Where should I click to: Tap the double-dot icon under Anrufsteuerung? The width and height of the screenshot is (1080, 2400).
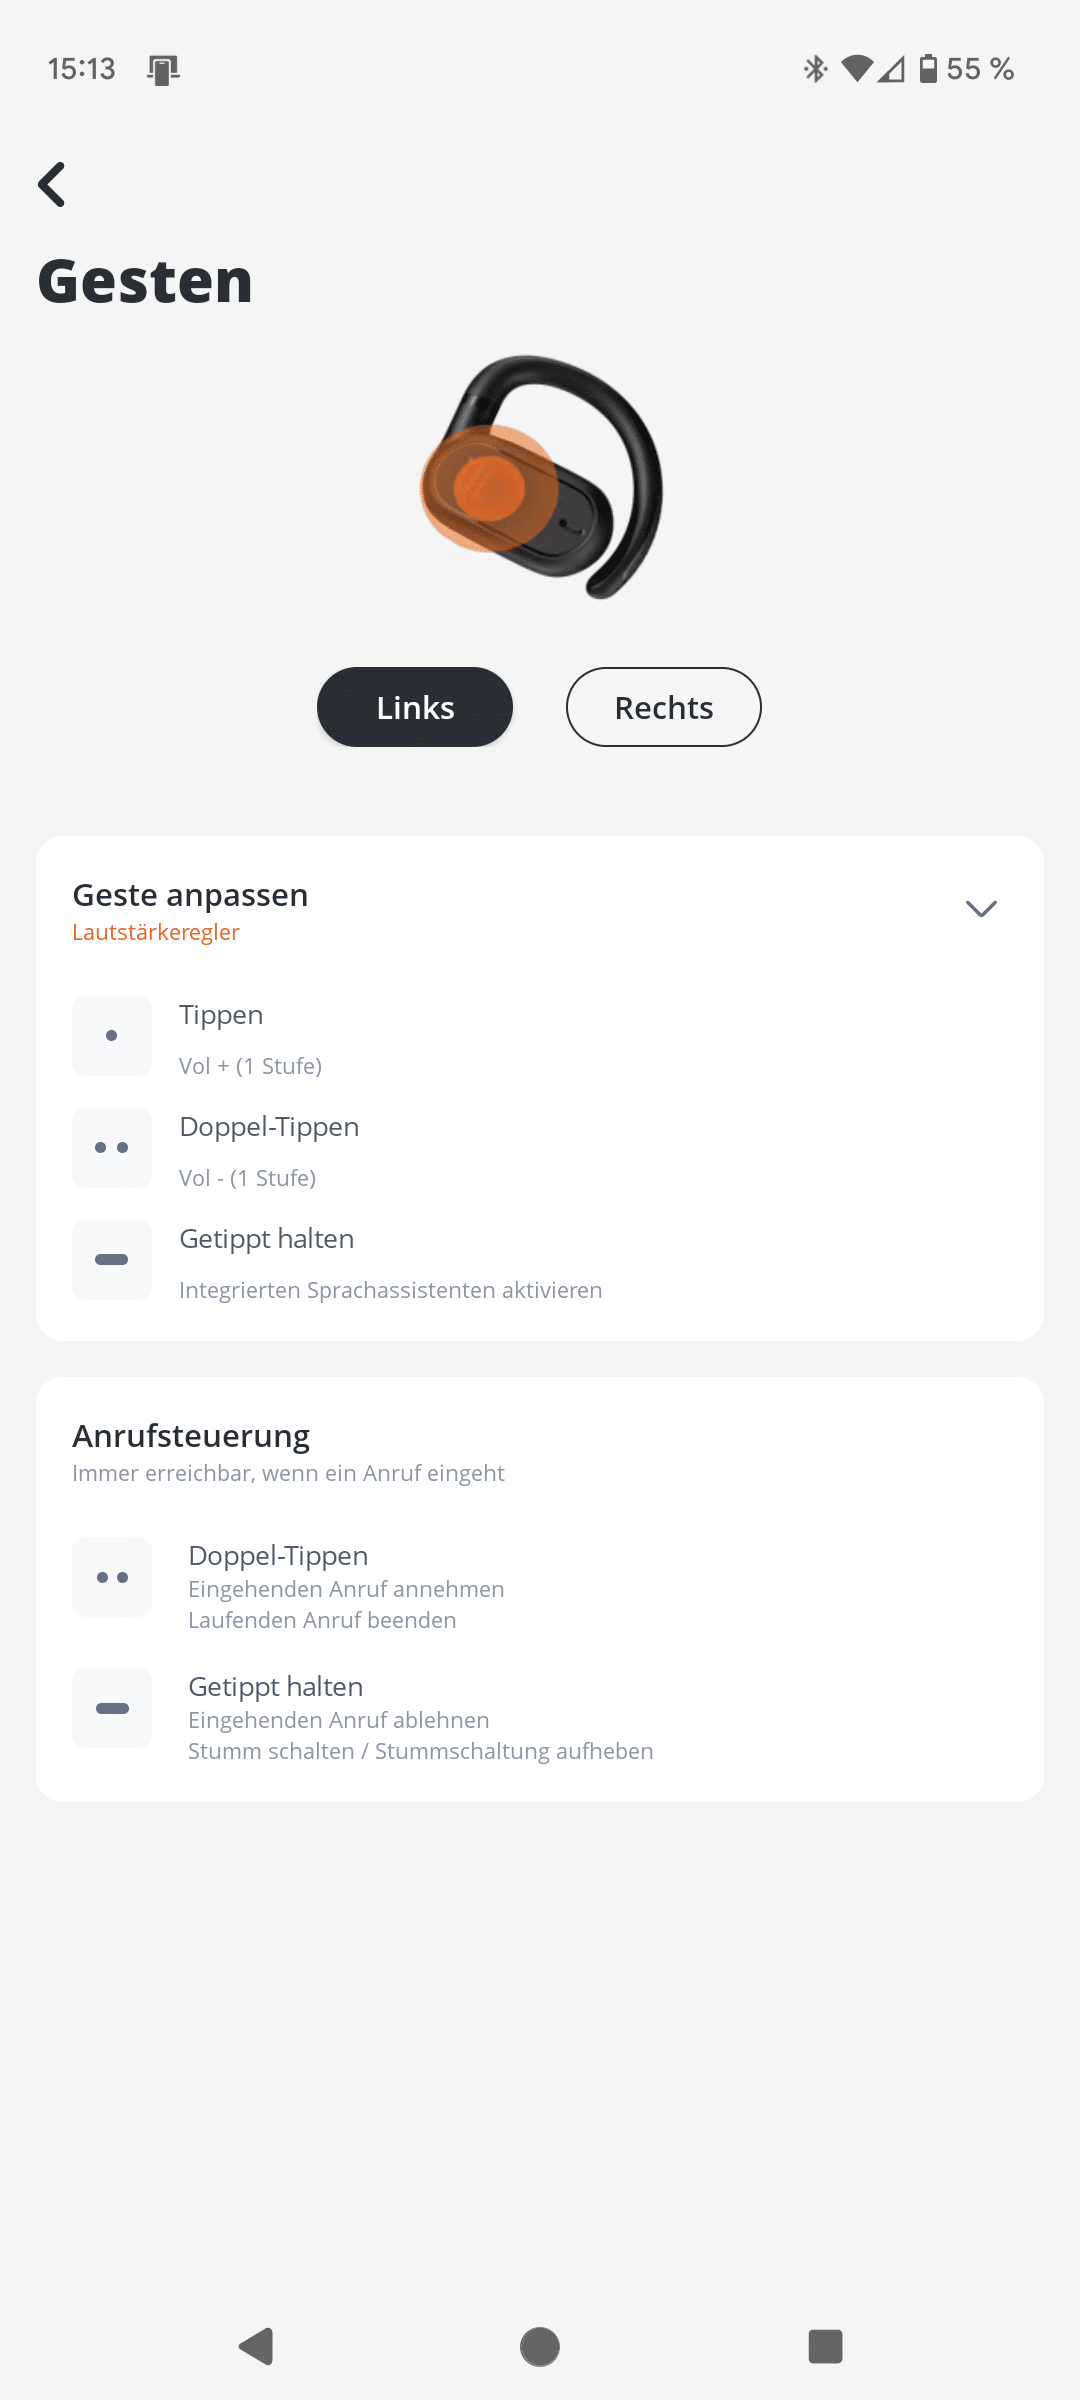tap(112, 1577)
